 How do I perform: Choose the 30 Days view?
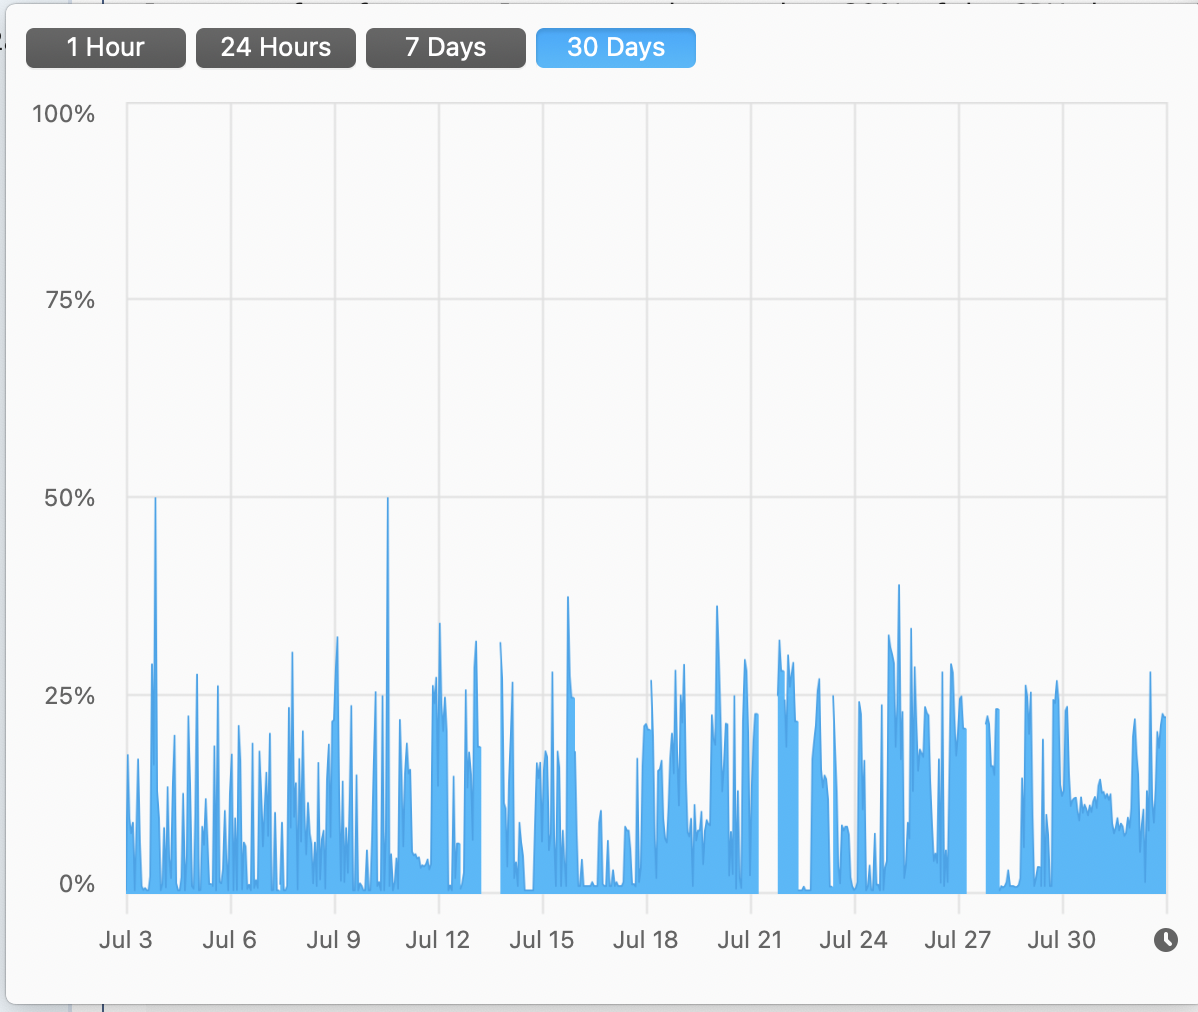pos(616,47)
